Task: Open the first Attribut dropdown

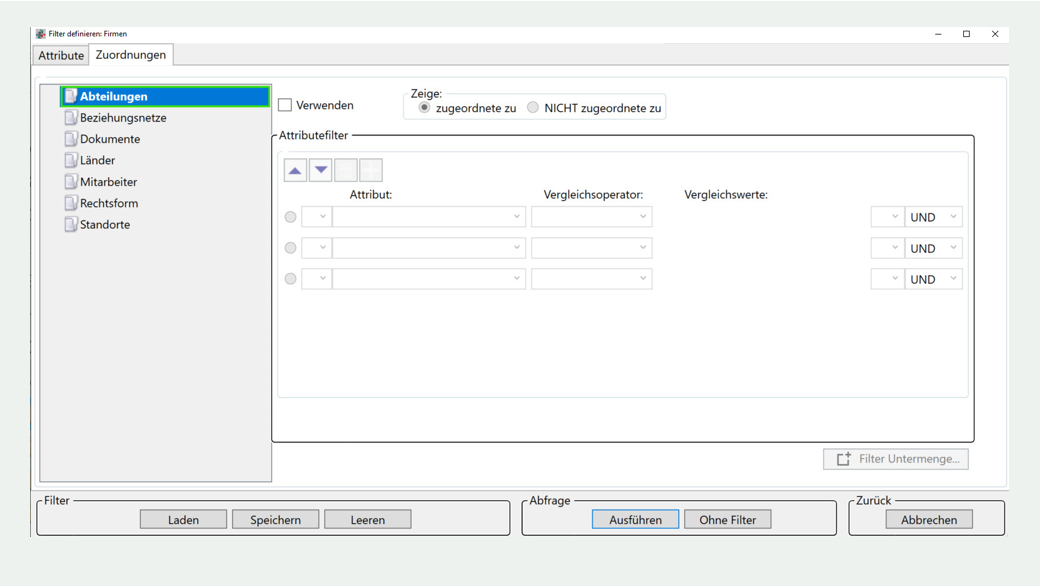Action: pos(429,217)
